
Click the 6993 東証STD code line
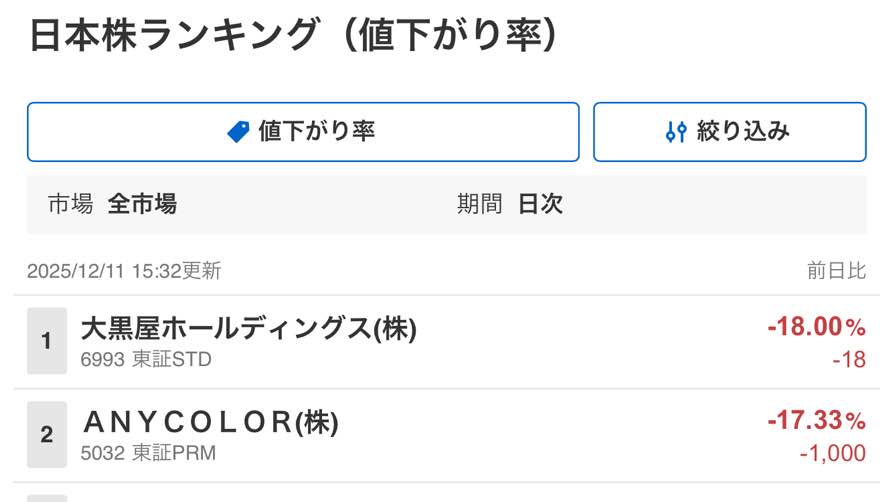click(x=146, y=359)
